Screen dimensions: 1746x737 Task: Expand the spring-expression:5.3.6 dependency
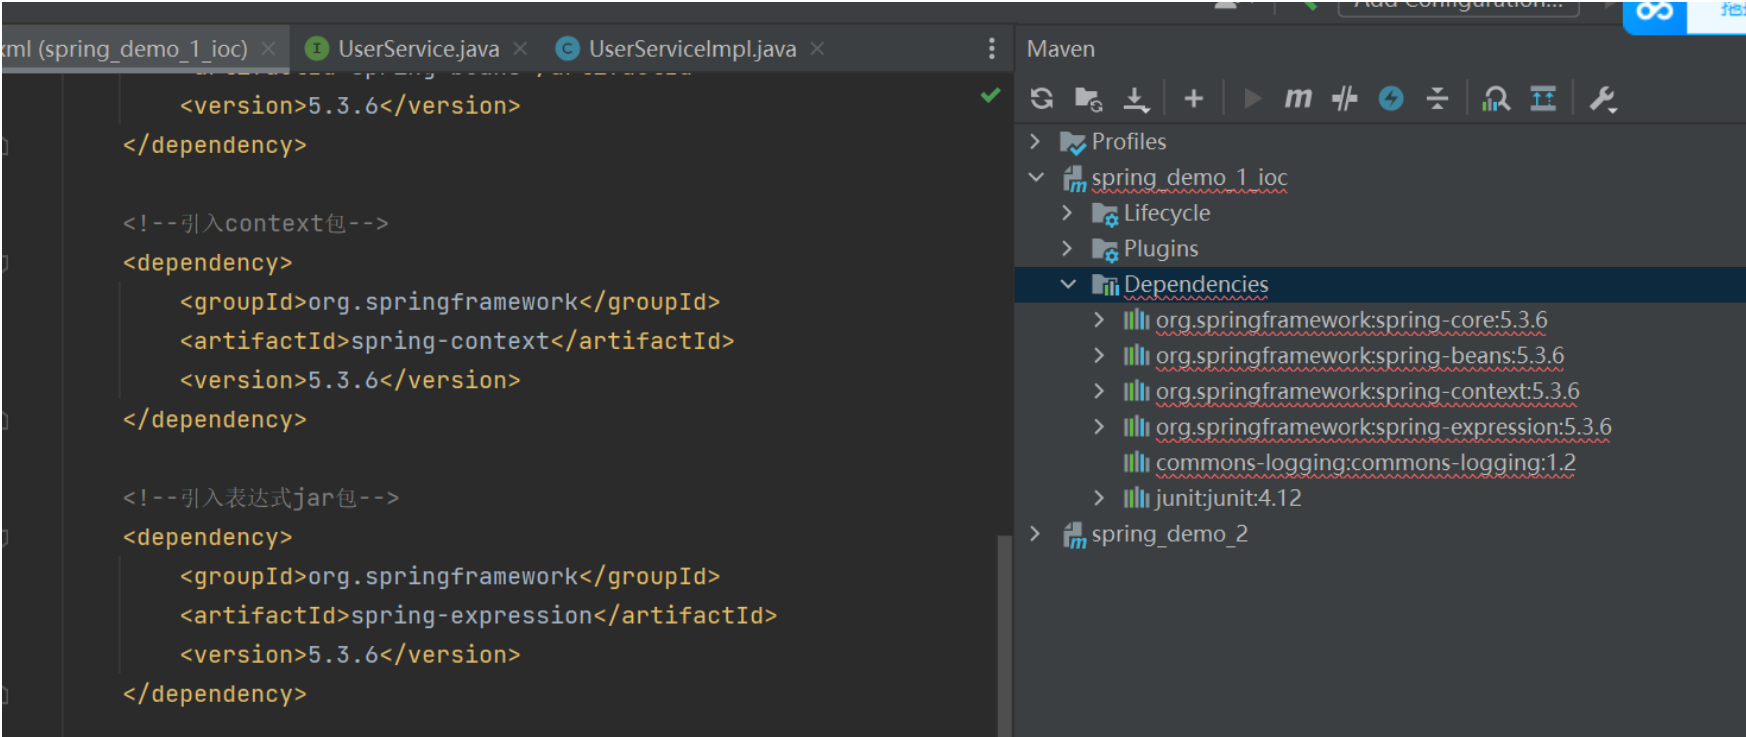click(x=1099, y=427)
